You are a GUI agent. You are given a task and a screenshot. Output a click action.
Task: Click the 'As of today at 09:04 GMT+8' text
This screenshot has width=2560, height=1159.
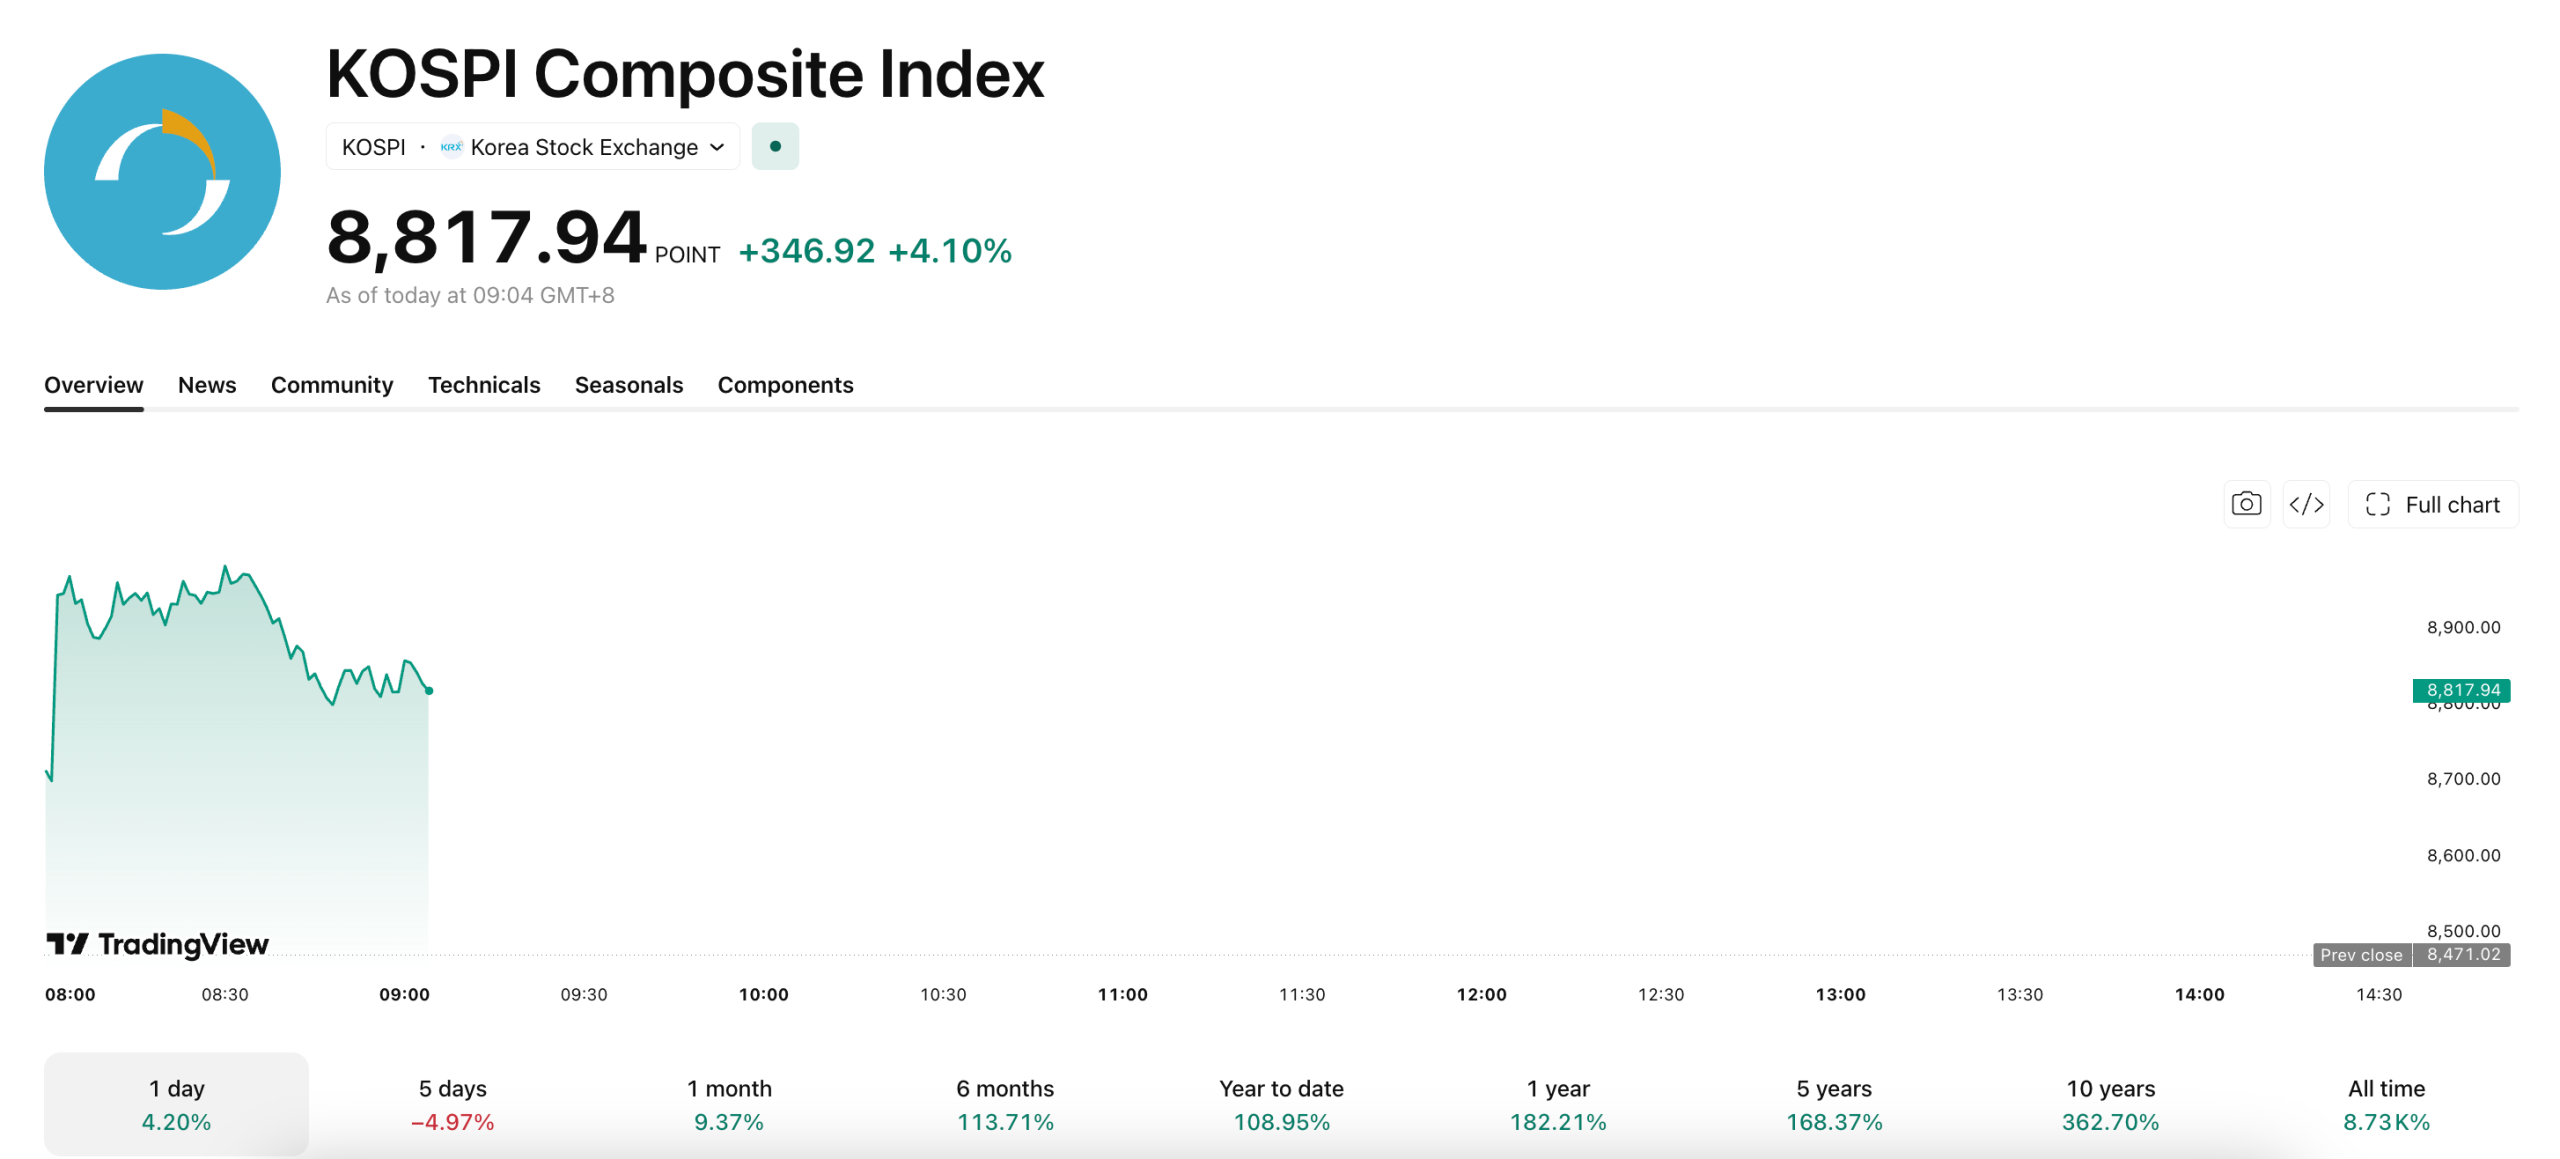coord(470,295)
